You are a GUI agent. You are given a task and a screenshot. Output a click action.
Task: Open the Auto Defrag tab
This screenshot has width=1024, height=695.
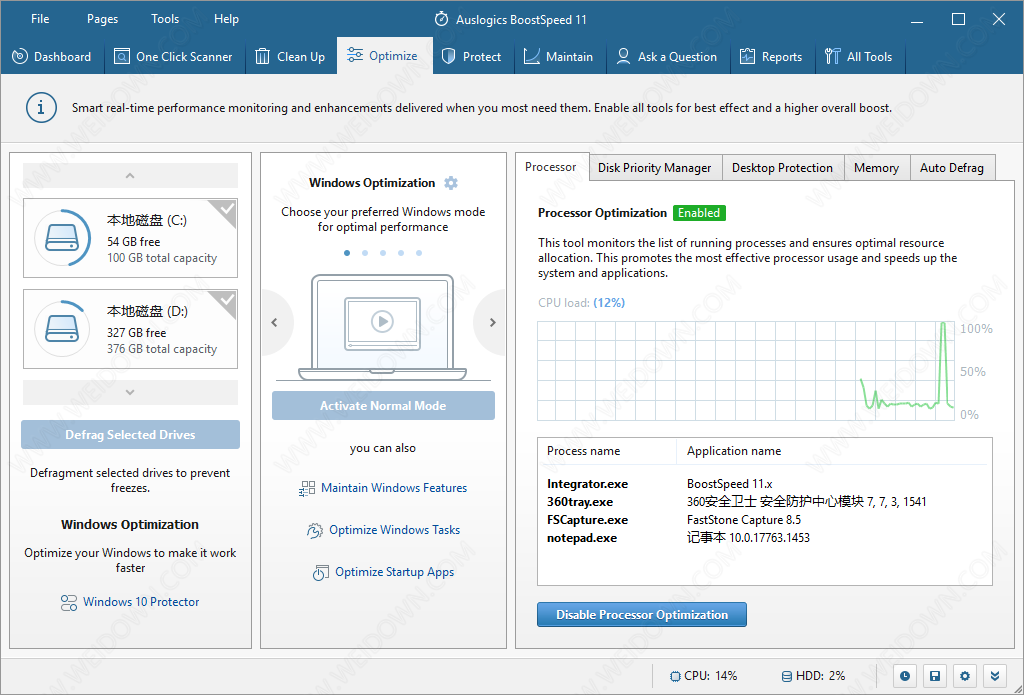(x=952, y=168)
